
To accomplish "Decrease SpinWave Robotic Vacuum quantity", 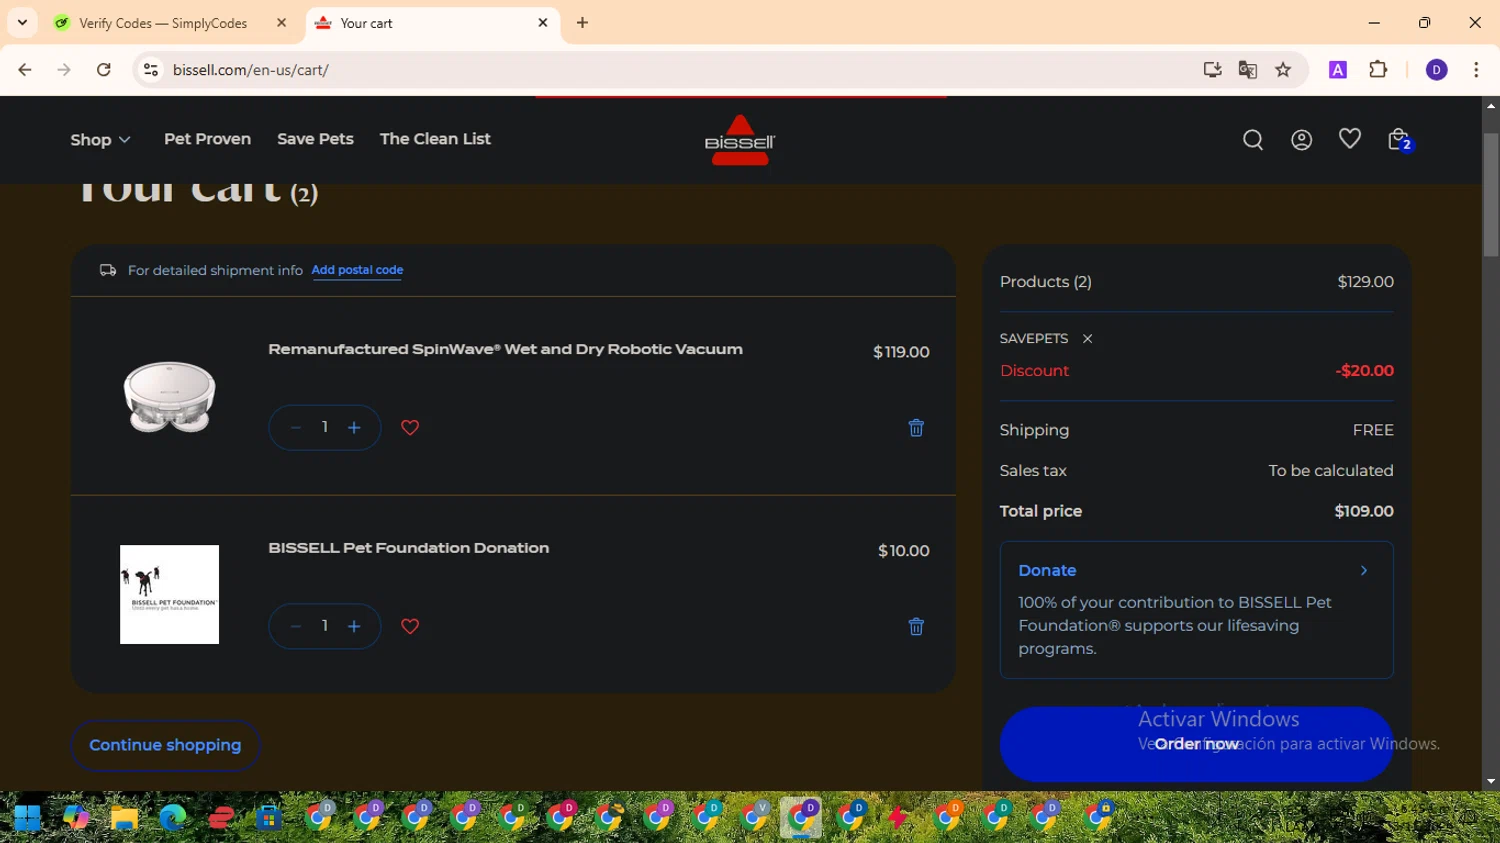I will (x=296, y=428).
